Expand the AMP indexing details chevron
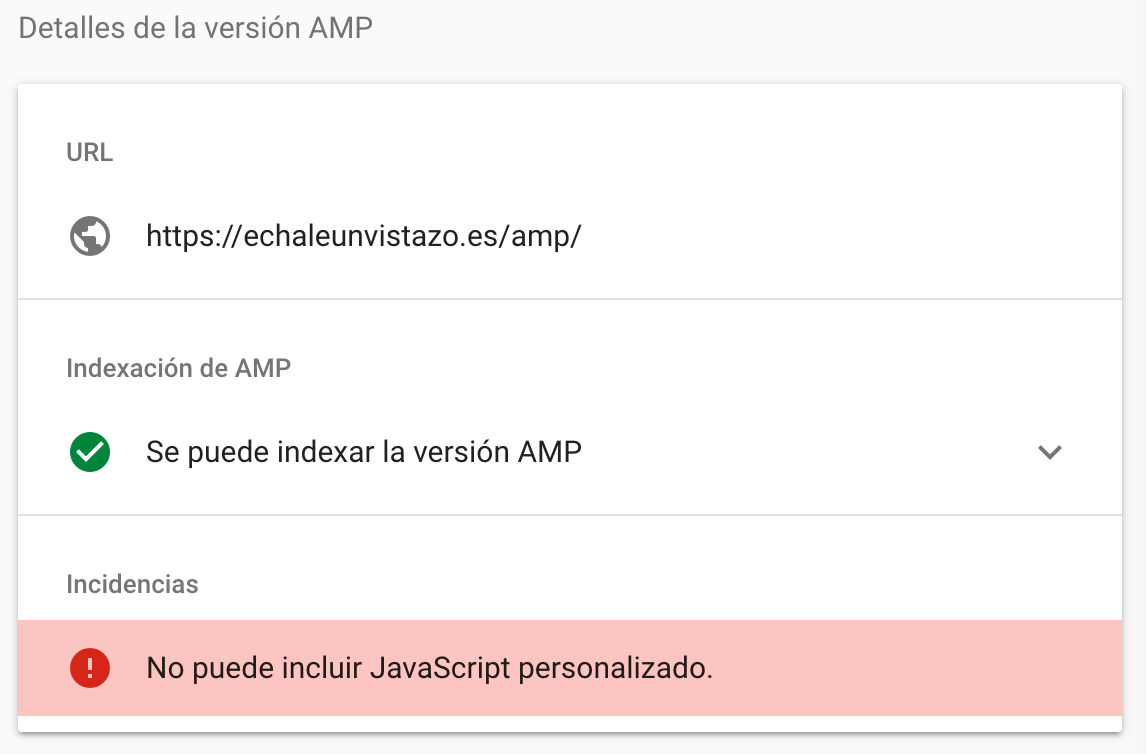1146x754 pixels. coord(1050,452)
